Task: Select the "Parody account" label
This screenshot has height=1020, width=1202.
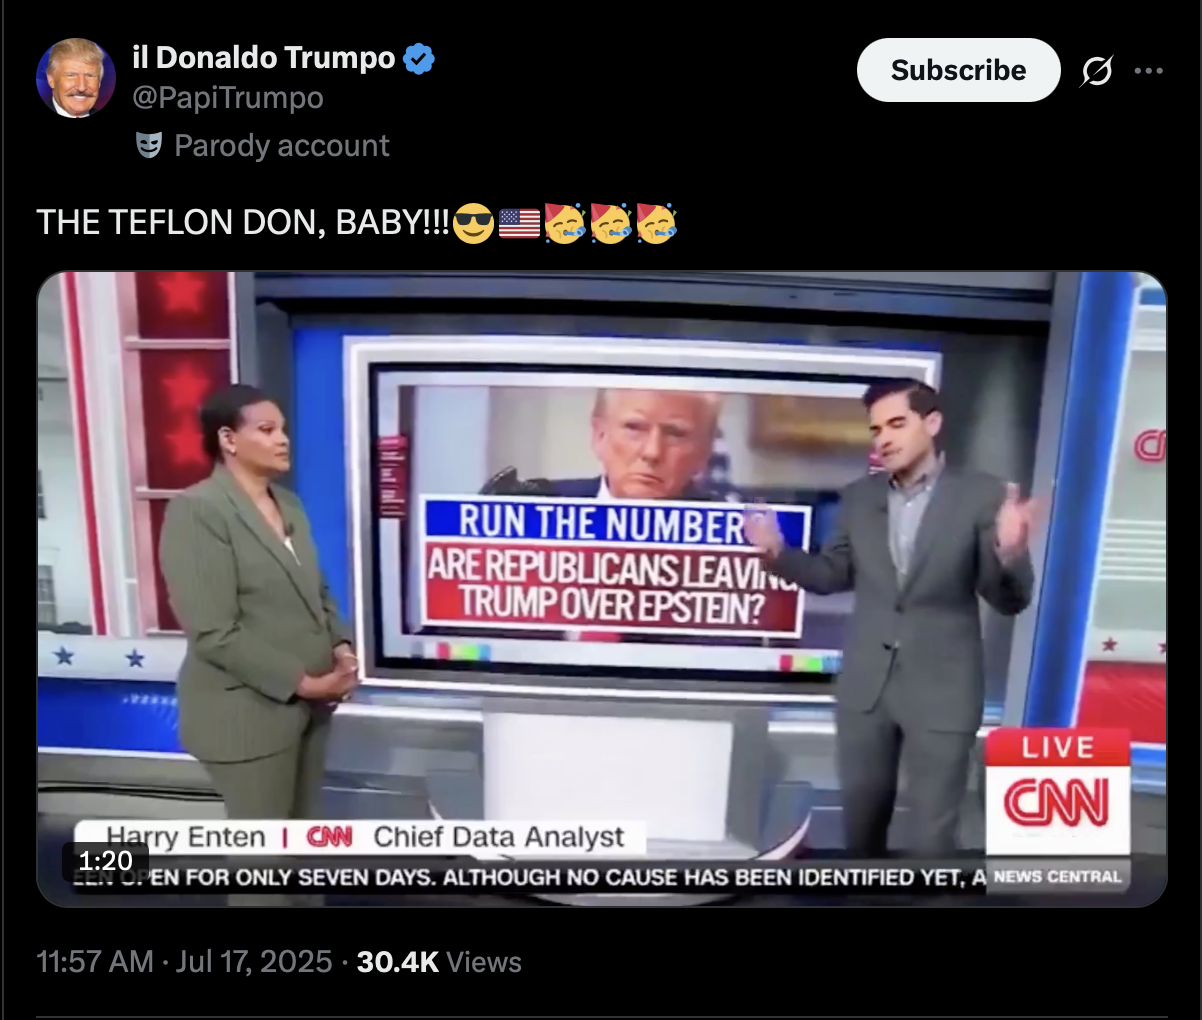Action: click(x=282, y=146)
